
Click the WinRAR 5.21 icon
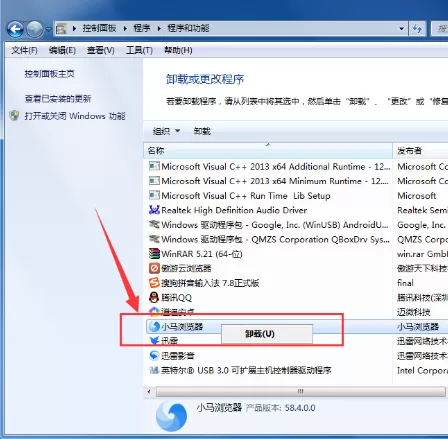coord(154,254)
